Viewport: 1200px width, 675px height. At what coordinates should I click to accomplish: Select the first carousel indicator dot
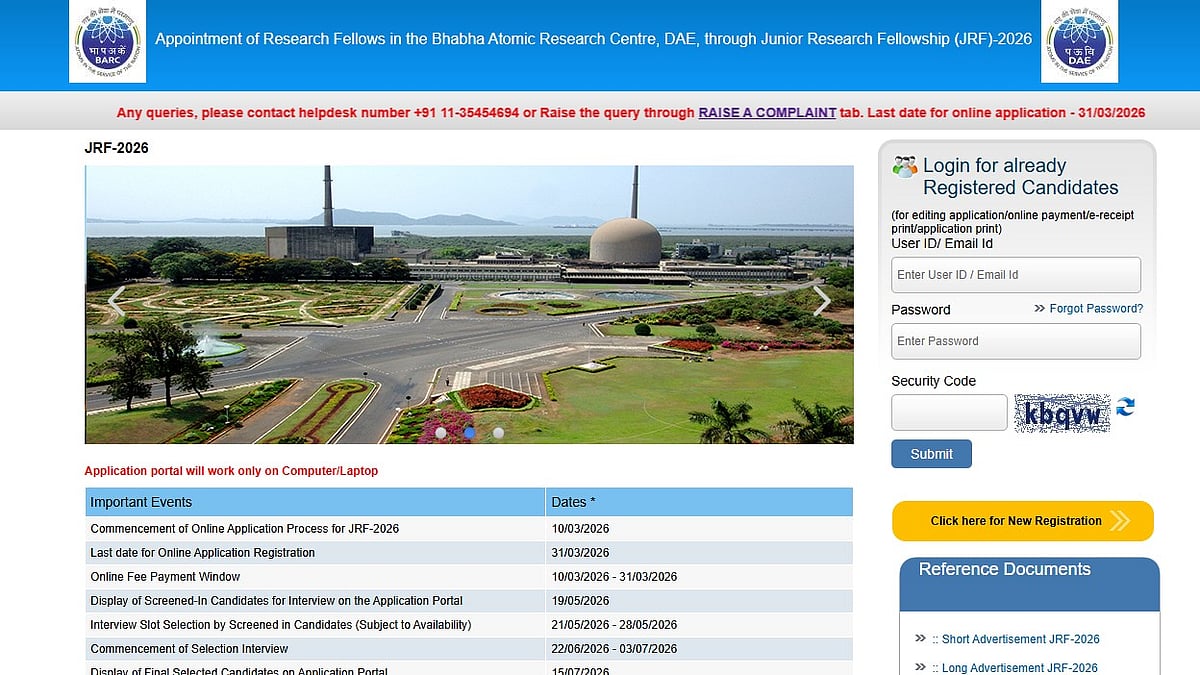[x=441, y=432]
